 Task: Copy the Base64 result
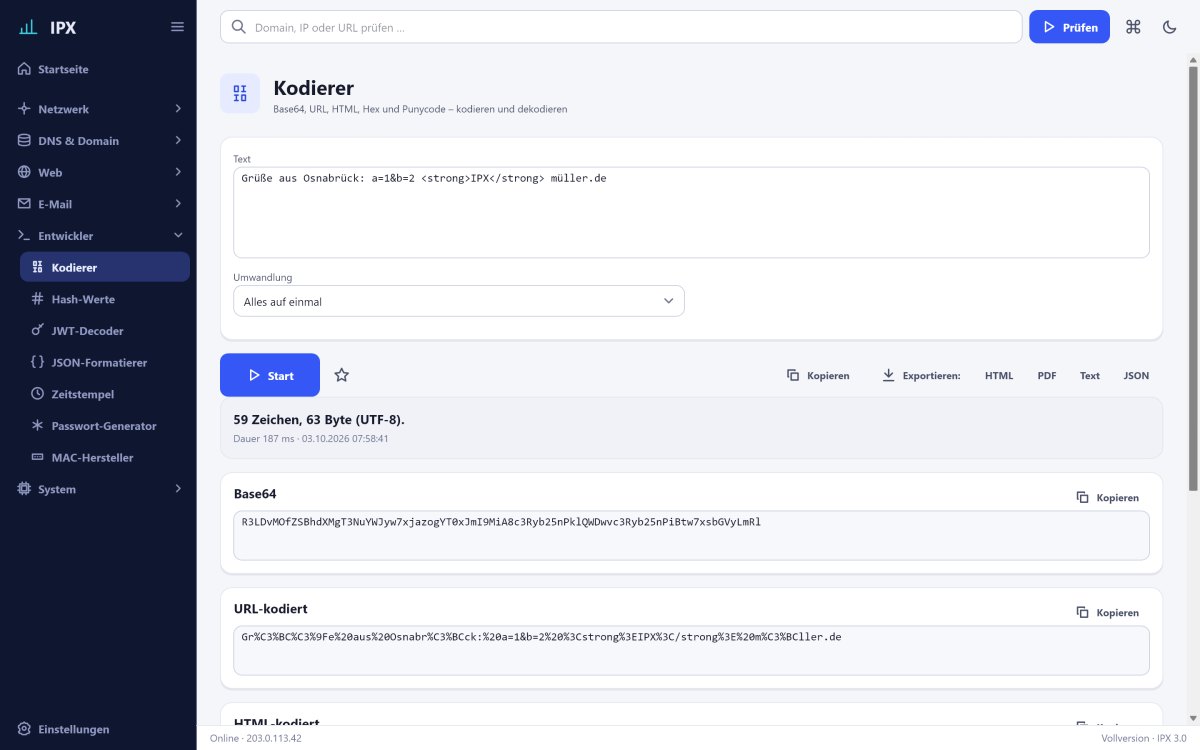point(1107,497)
